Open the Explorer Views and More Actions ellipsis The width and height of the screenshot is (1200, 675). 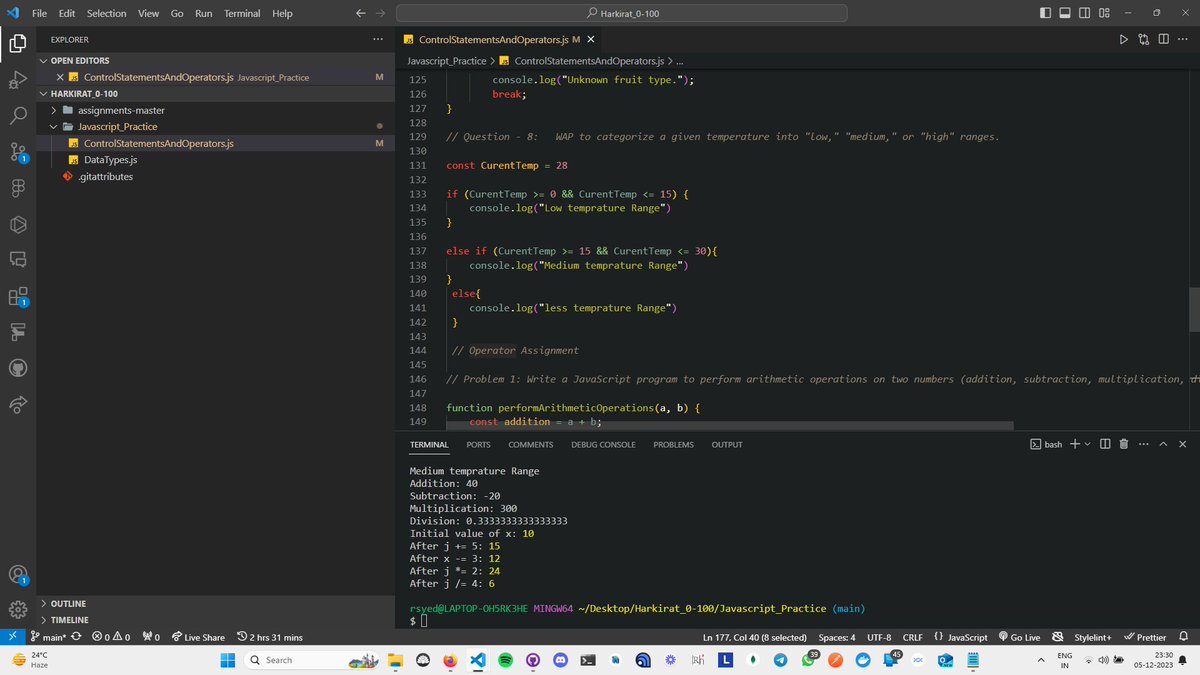[377, 39]
